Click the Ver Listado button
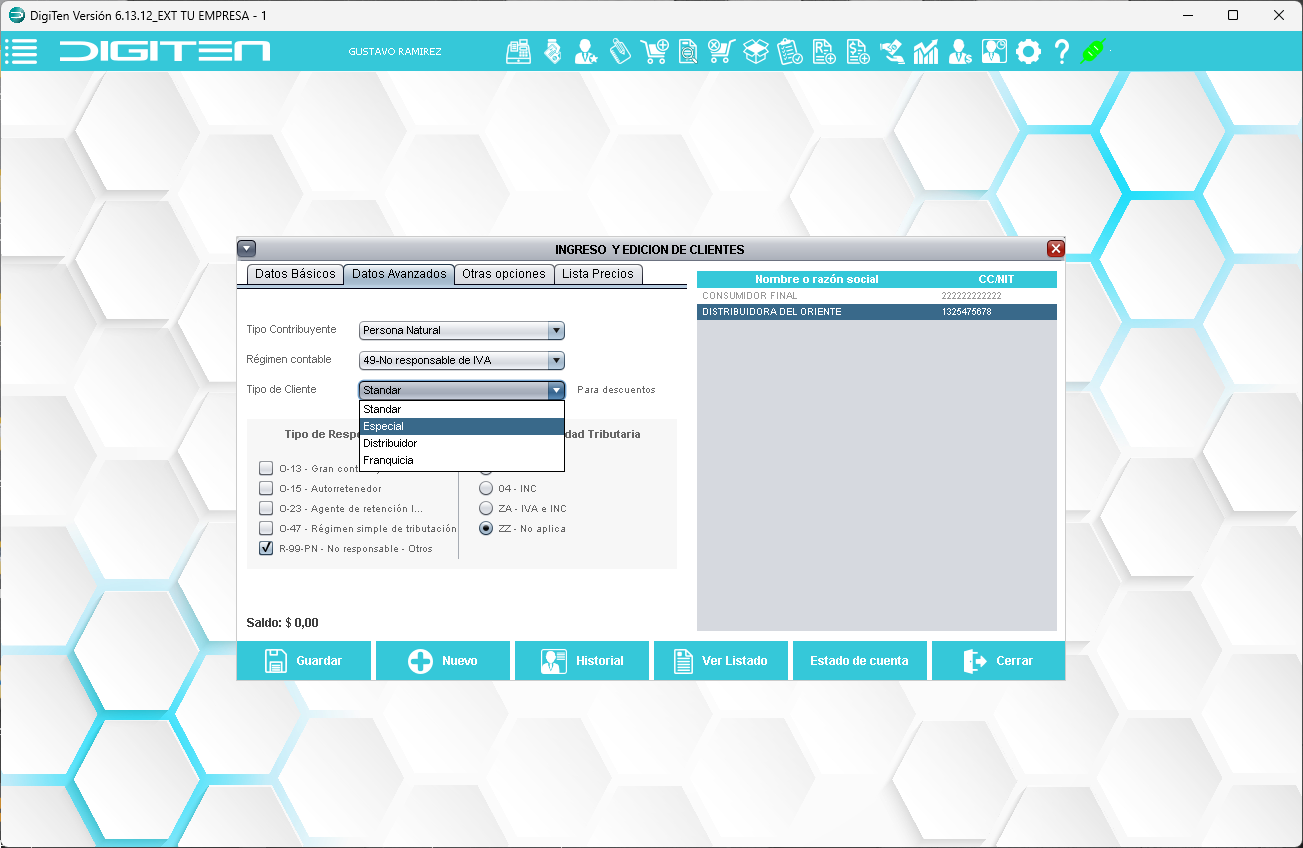This screenshot has height=848, width=1303. click(721, 661)
